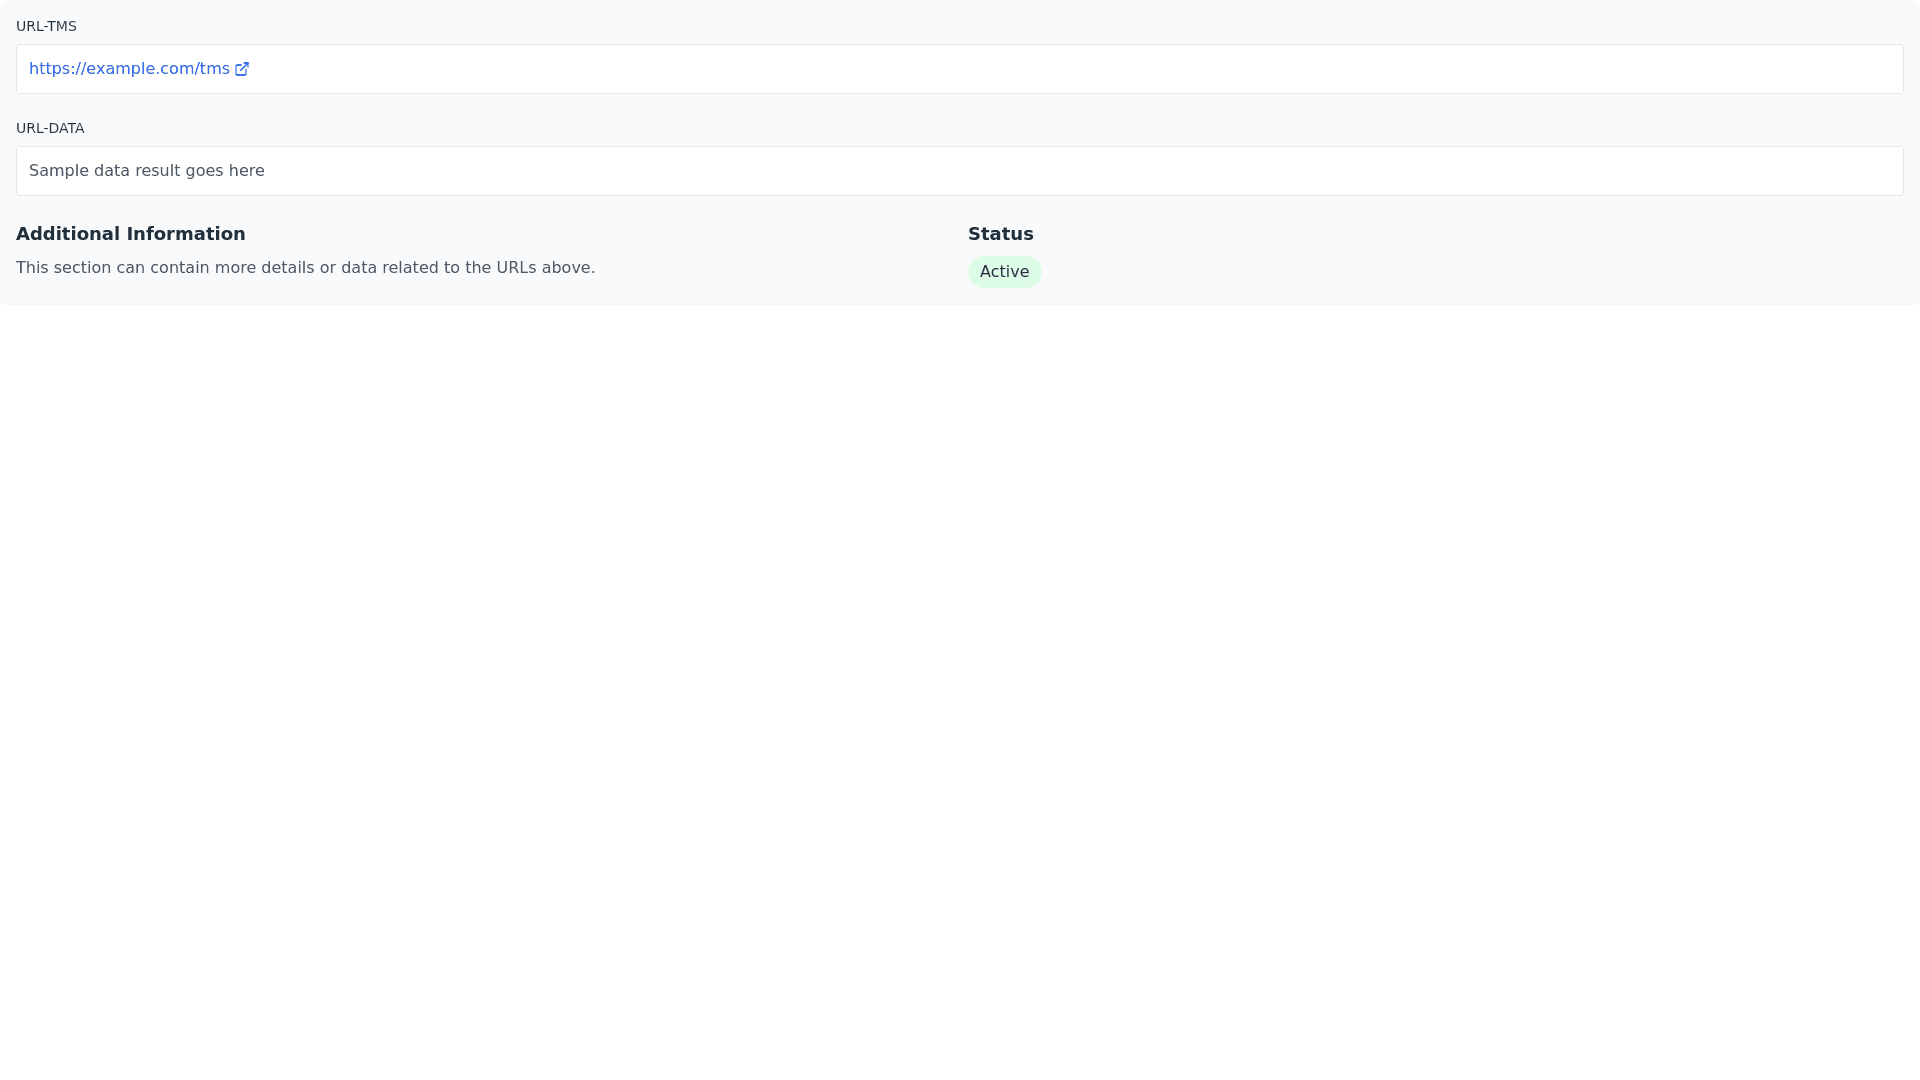Click the tms ending of the link
The height and width of the screenshot is (1080, 1920).
tap(214, 69)
